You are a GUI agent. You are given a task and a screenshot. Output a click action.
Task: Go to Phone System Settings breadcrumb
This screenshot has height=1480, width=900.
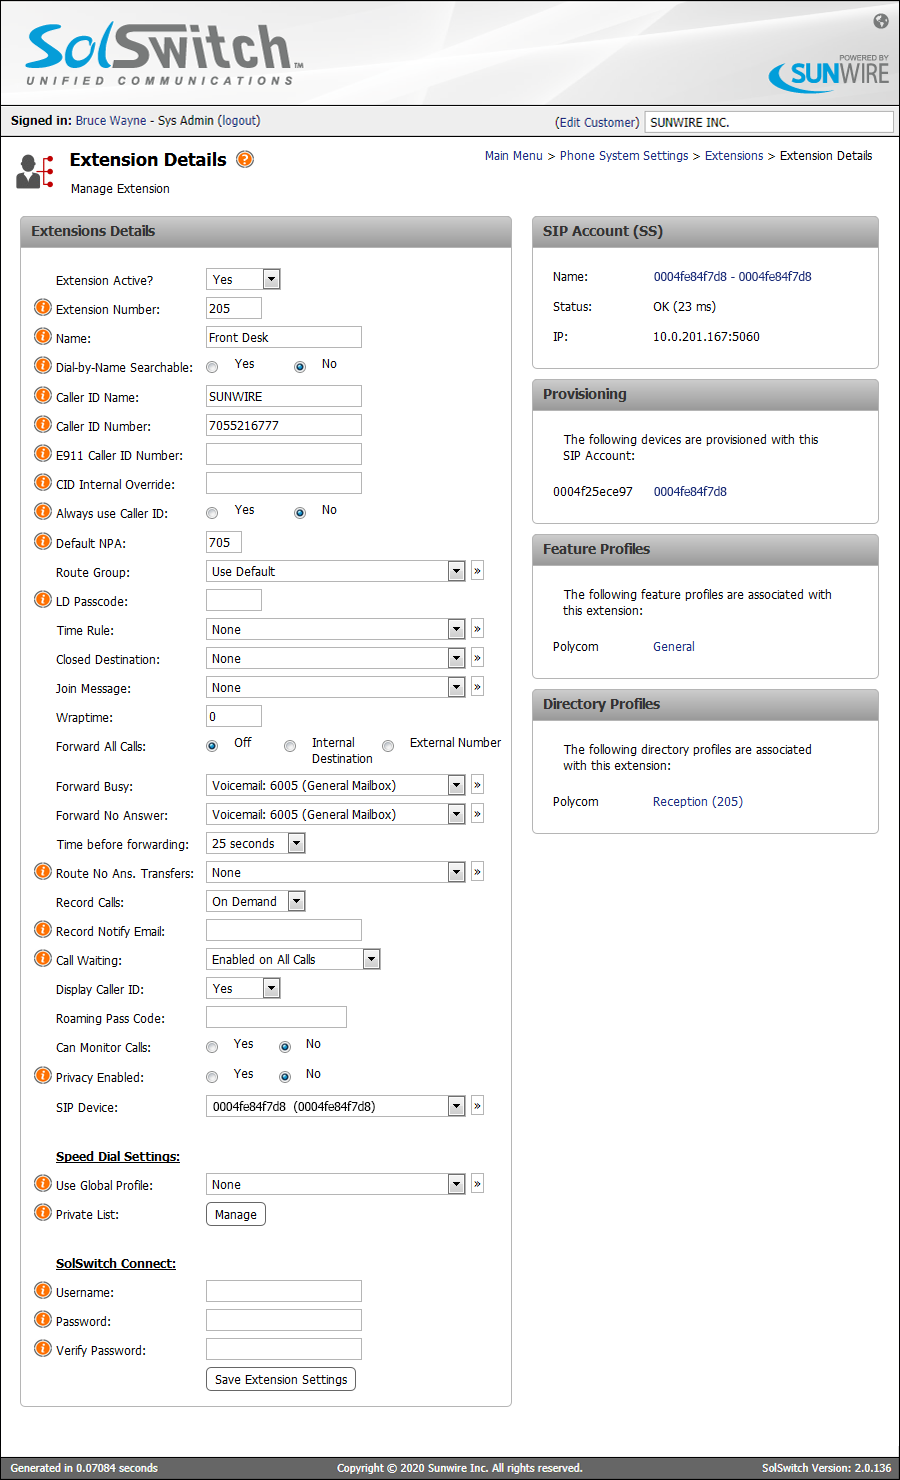click(x=624, y=156)
